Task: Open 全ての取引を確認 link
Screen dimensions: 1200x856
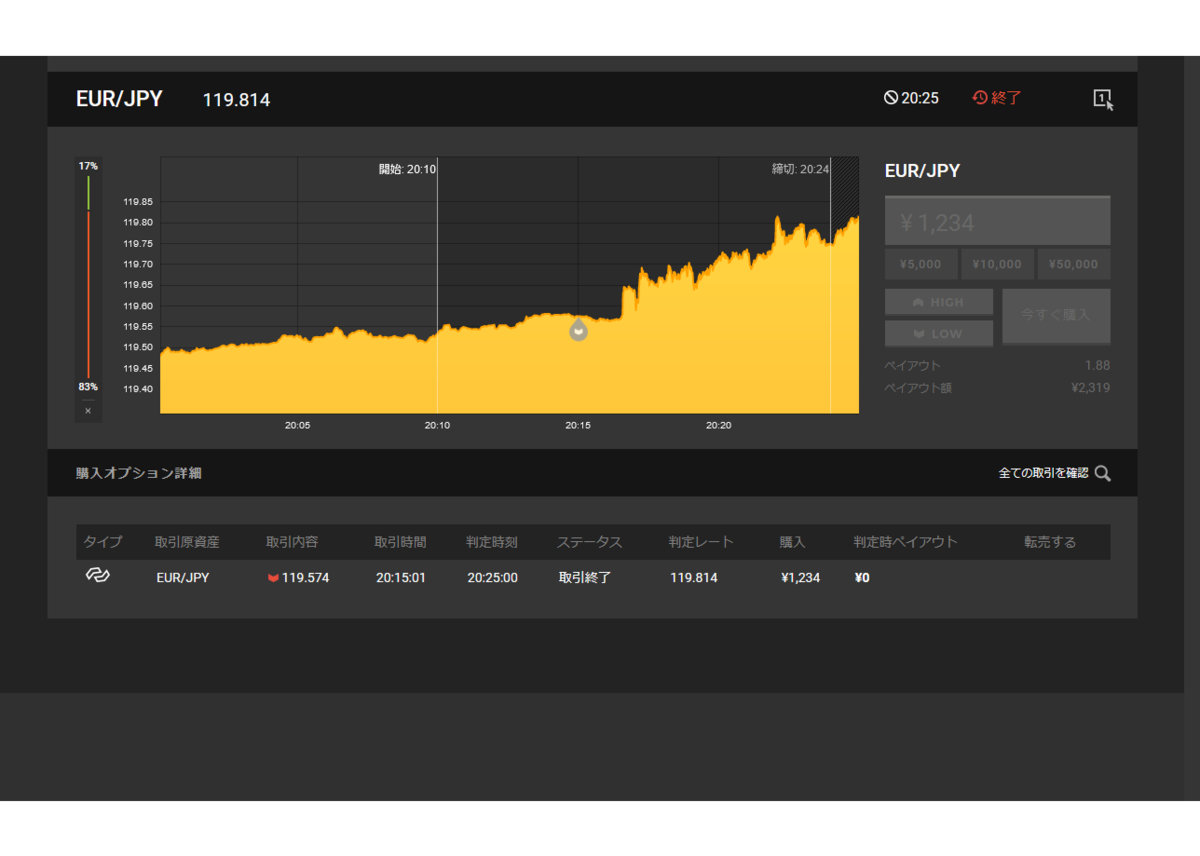Action: (1043, 473)
